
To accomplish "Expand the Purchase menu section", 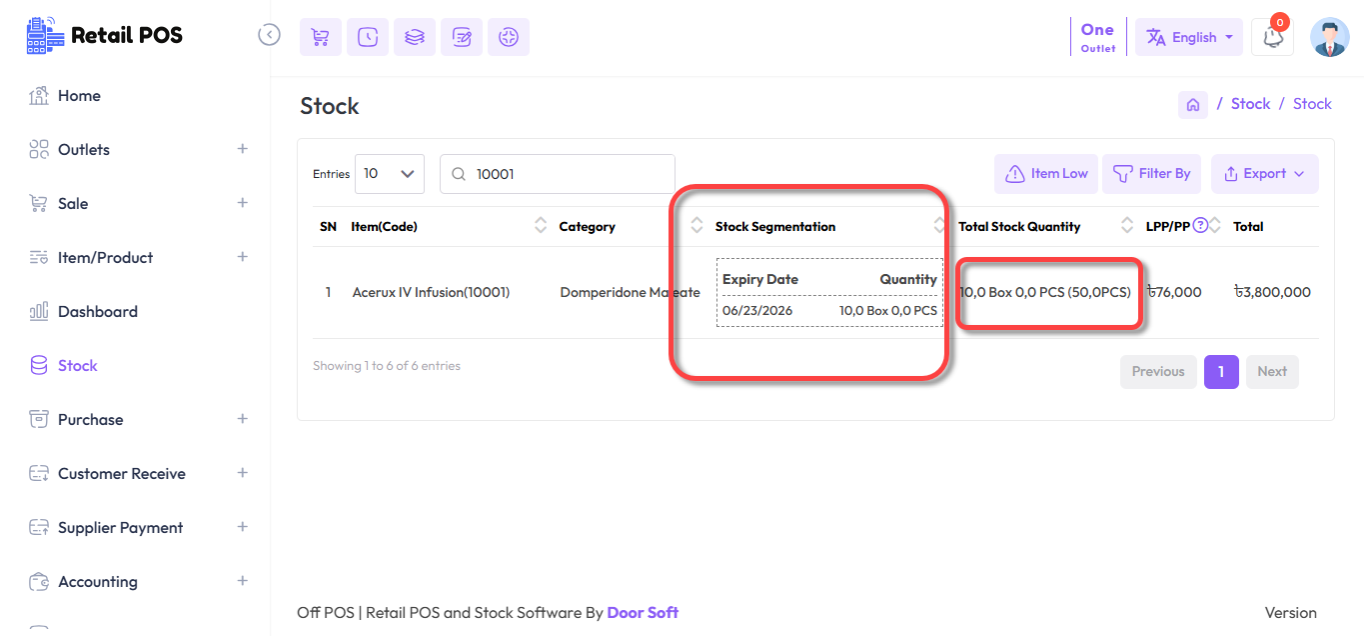I will tap(241, 419).
